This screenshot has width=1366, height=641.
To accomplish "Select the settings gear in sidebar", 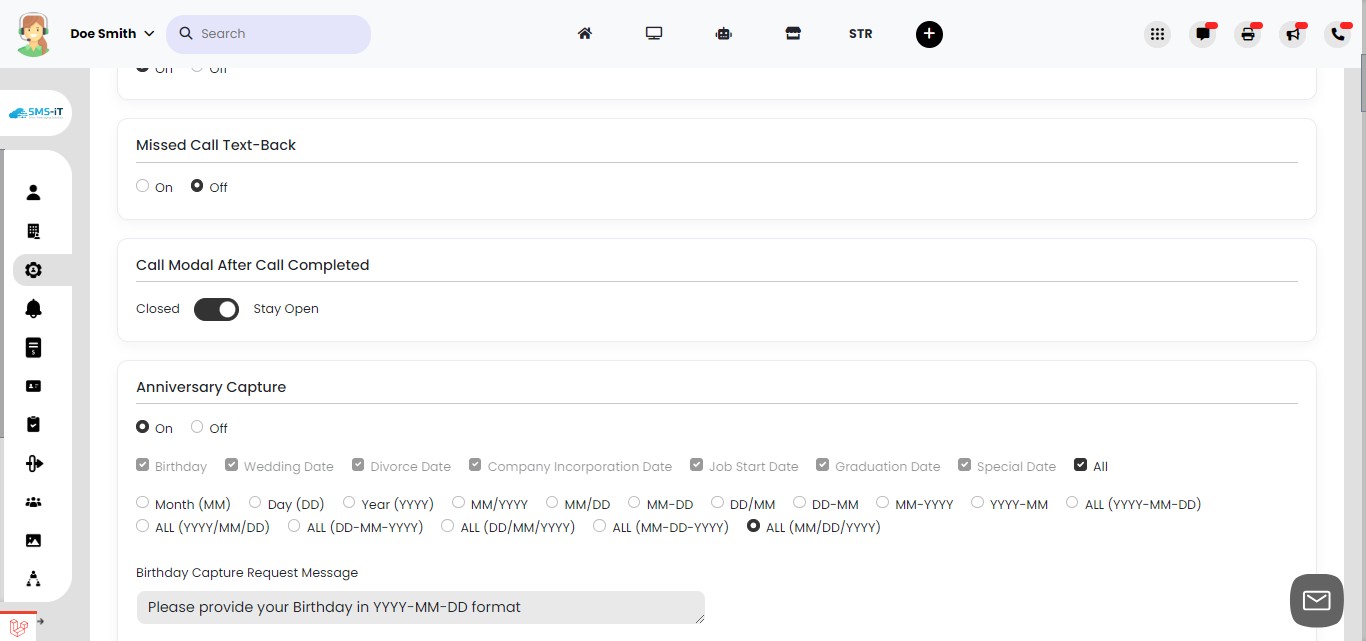I will click(33, 270).
